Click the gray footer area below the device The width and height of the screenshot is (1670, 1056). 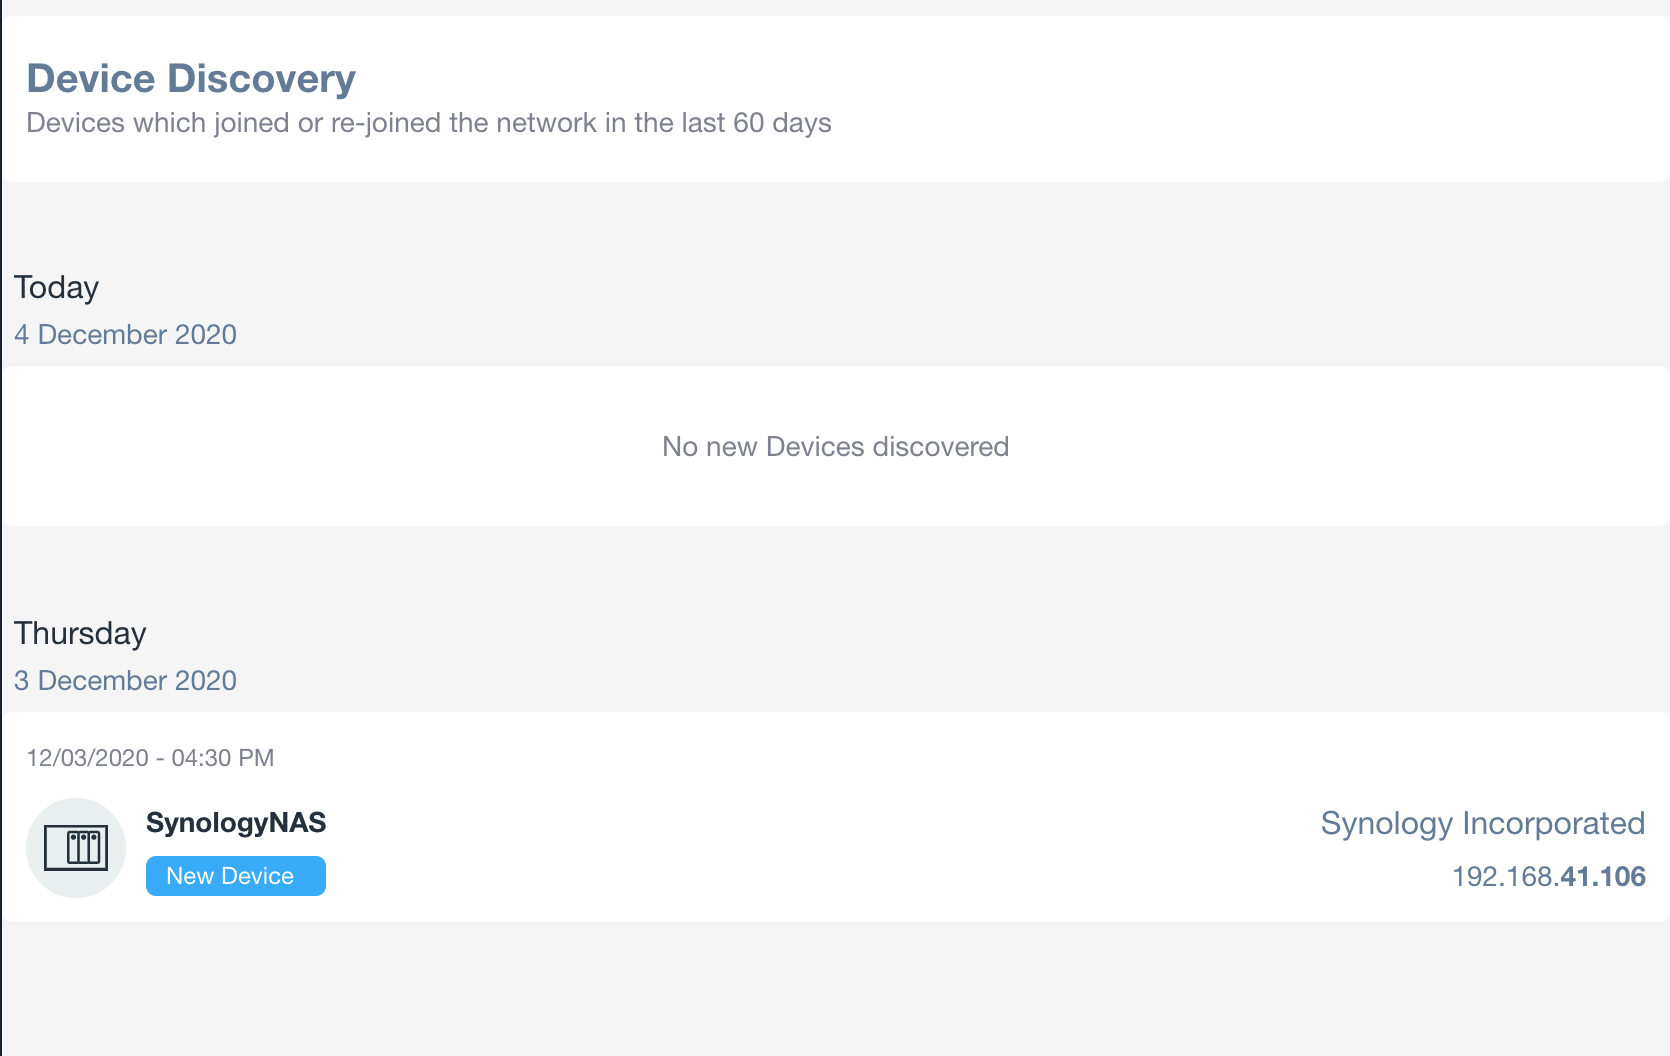(835, 985)
